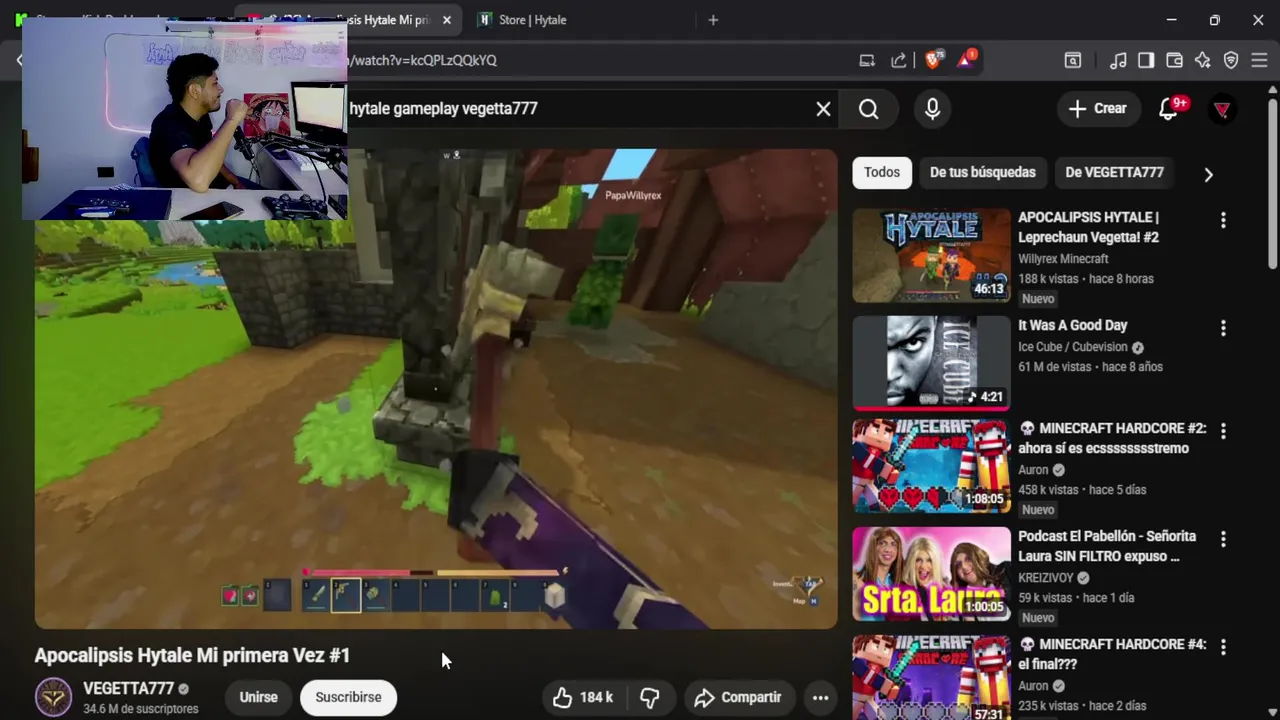Click the YouTube search magnifier button
1280x720 pixels.
(868, 109)
